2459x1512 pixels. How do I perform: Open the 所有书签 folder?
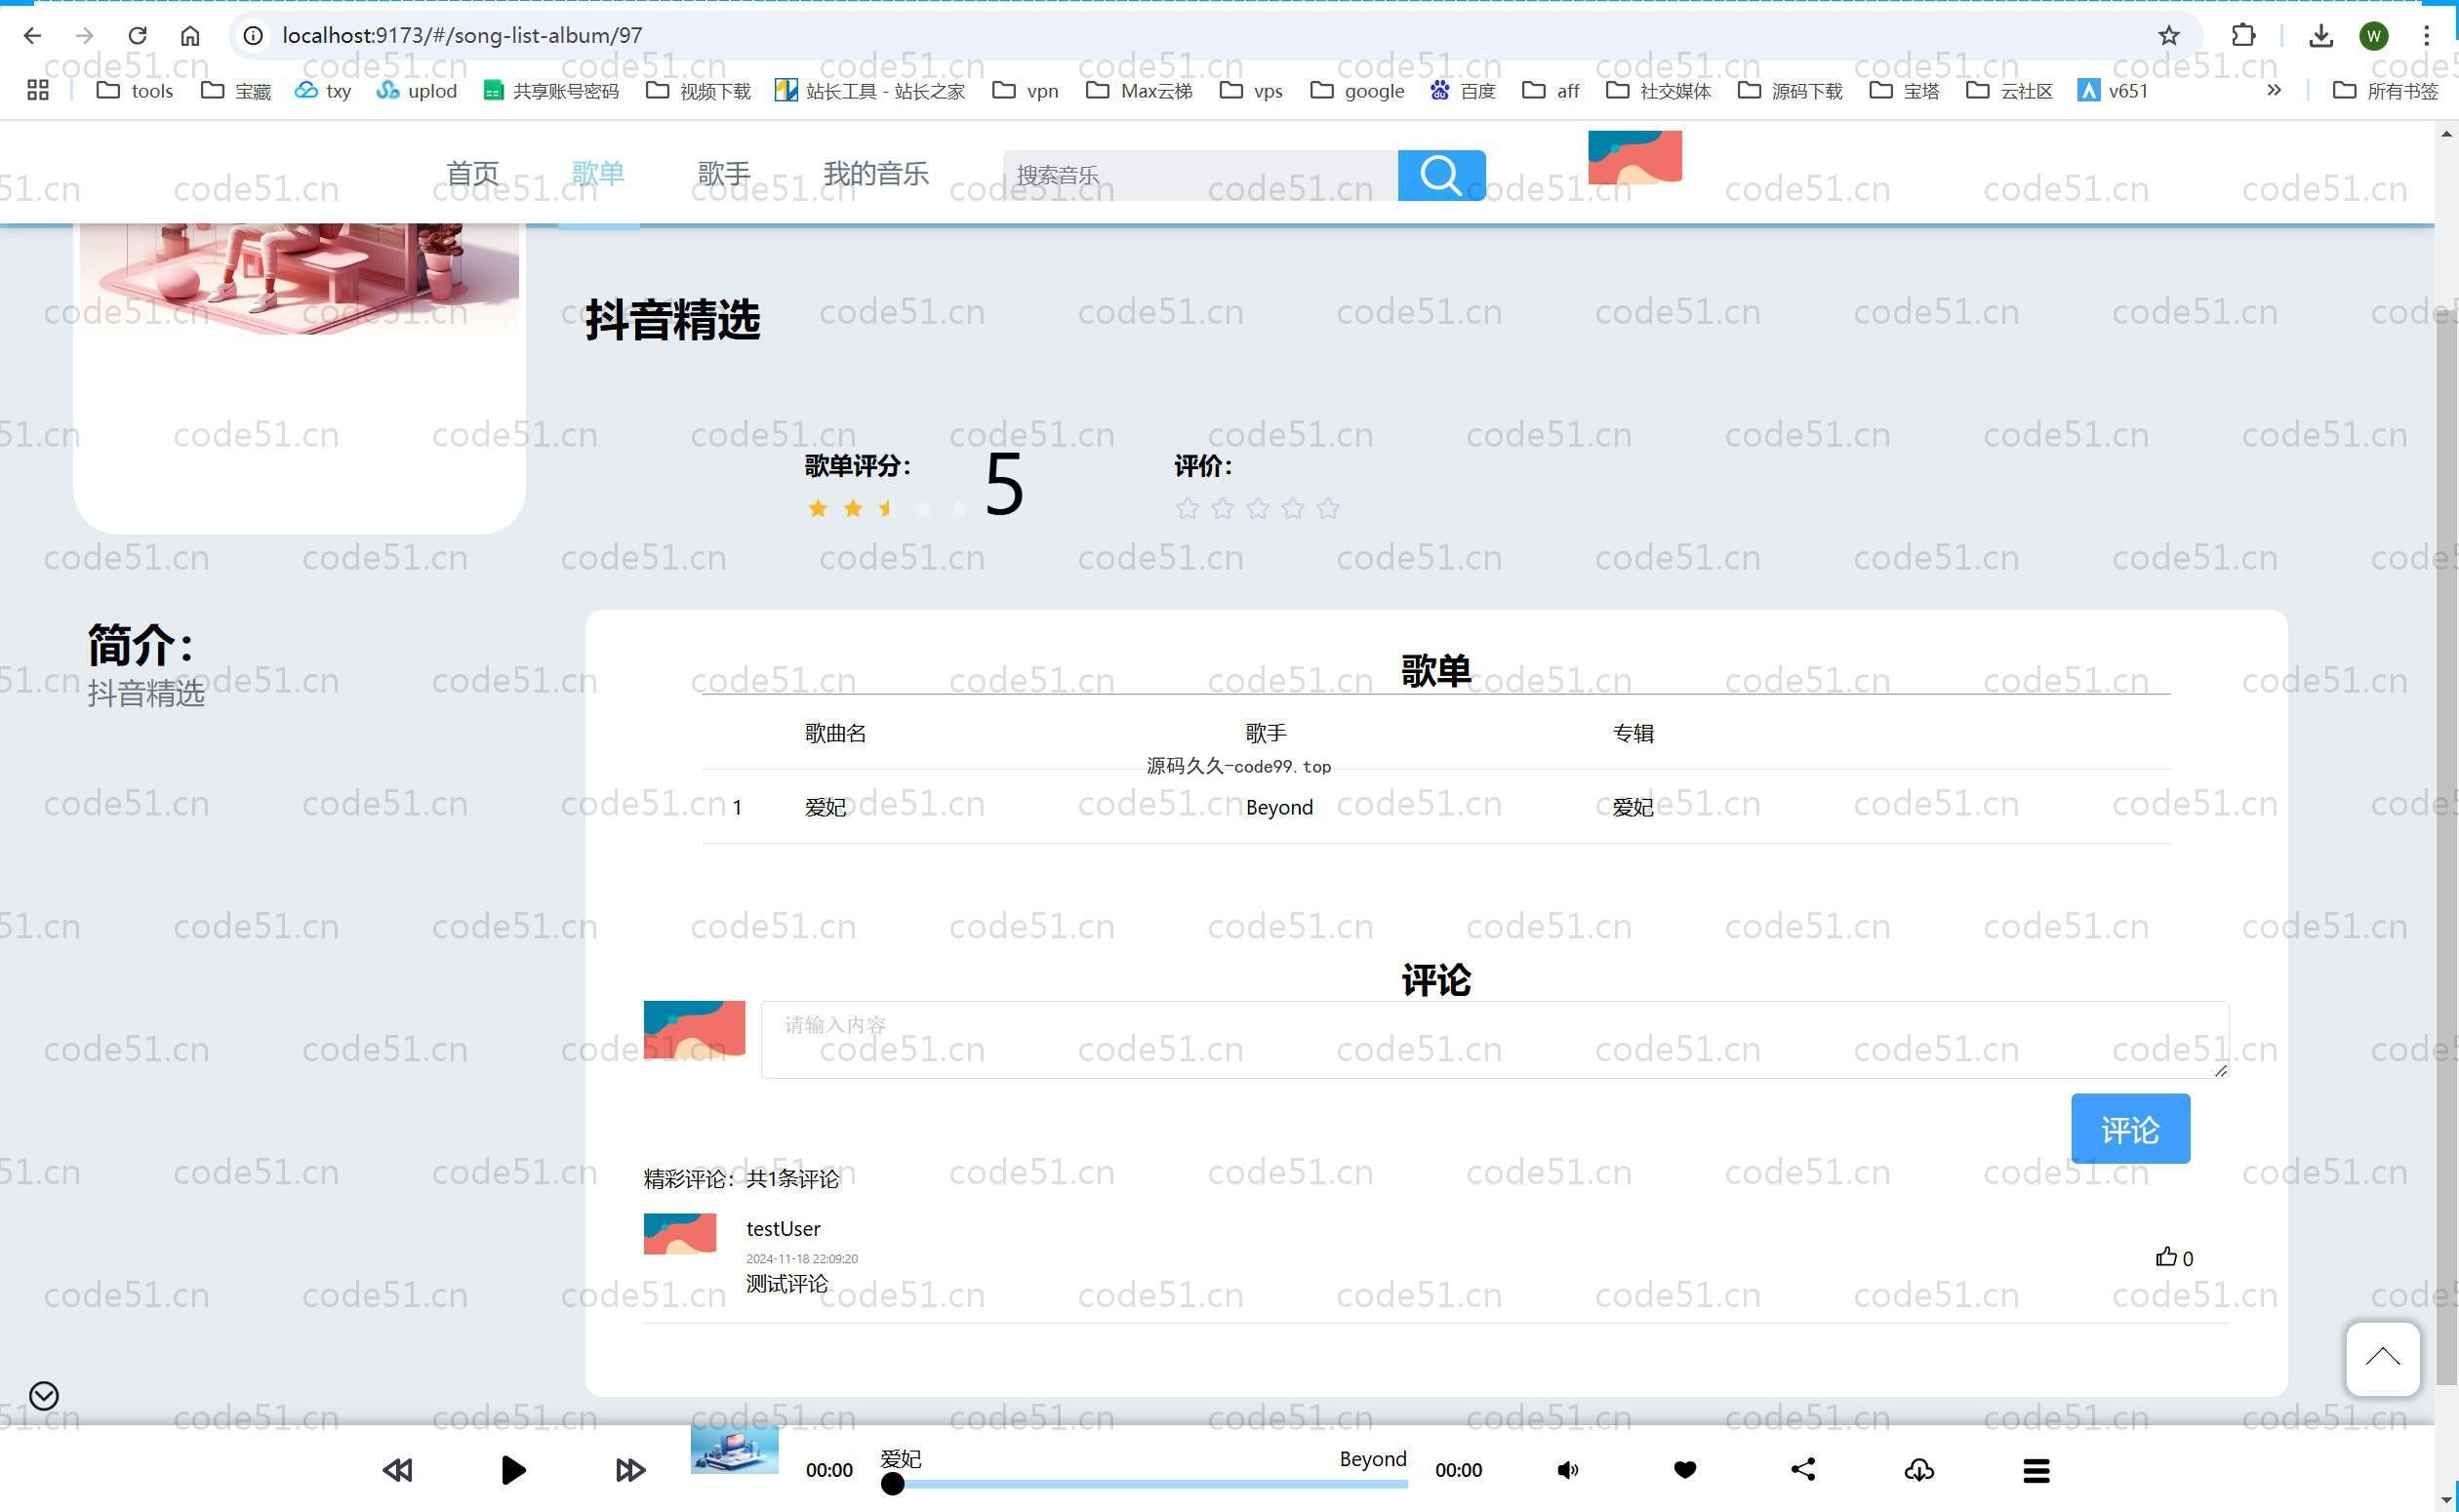[2386, 90]
